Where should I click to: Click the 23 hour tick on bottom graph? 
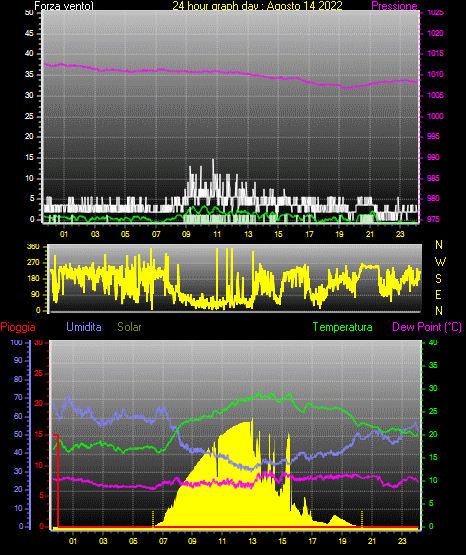[x=402, y=541]
